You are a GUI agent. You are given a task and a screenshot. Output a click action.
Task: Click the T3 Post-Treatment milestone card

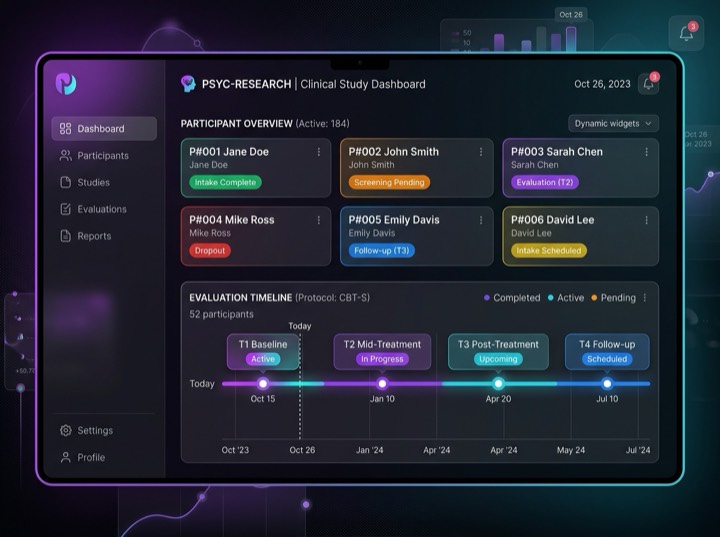click(498, 352)
